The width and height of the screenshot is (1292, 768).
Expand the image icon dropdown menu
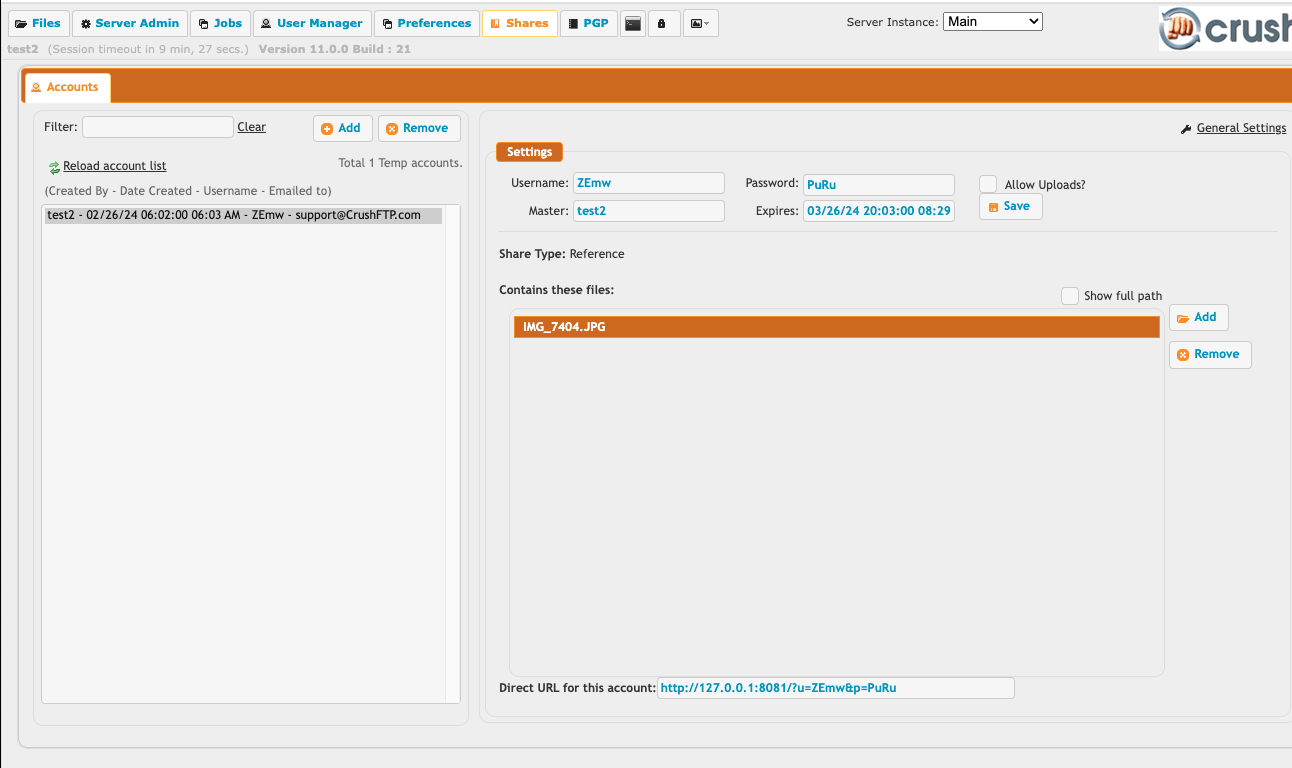click(x=700, y=23)
